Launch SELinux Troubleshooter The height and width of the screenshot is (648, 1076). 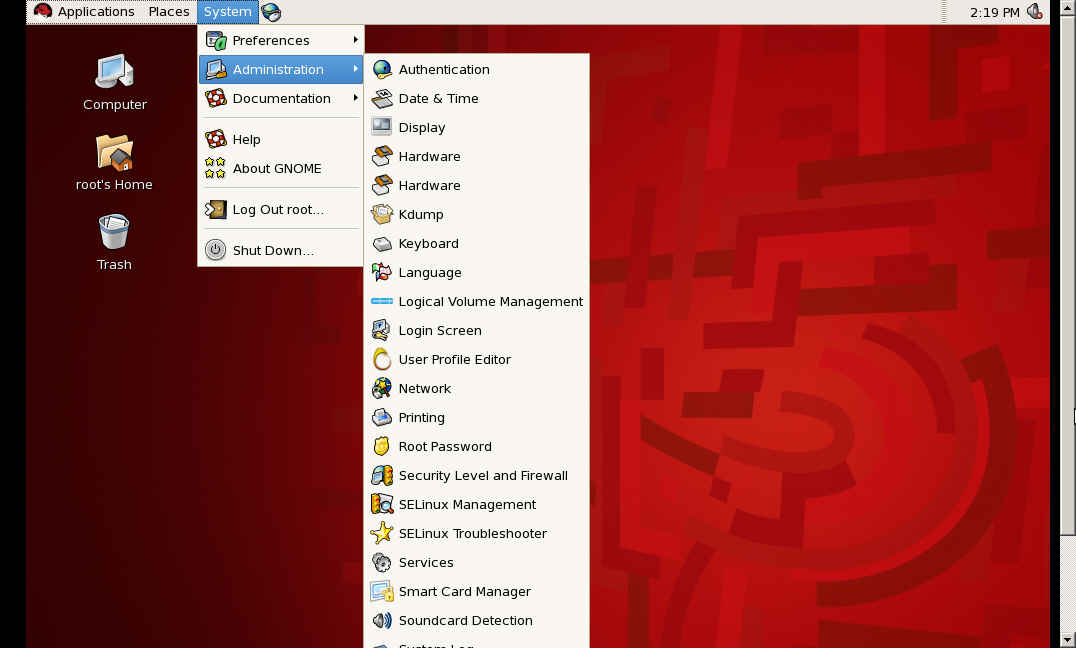click(x=476, y=533)
